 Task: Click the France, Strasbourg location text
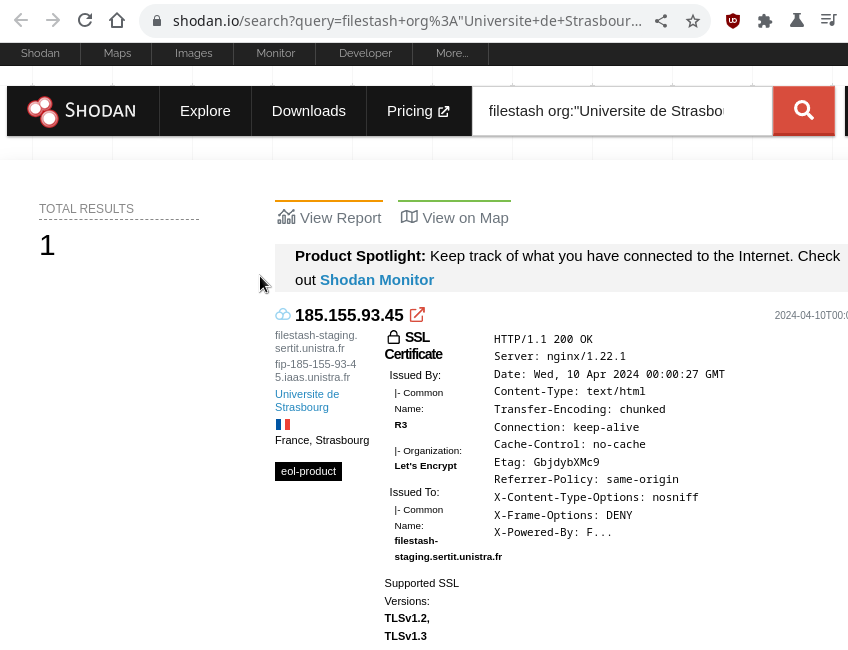pyautogui.click(x=322, y=440)
